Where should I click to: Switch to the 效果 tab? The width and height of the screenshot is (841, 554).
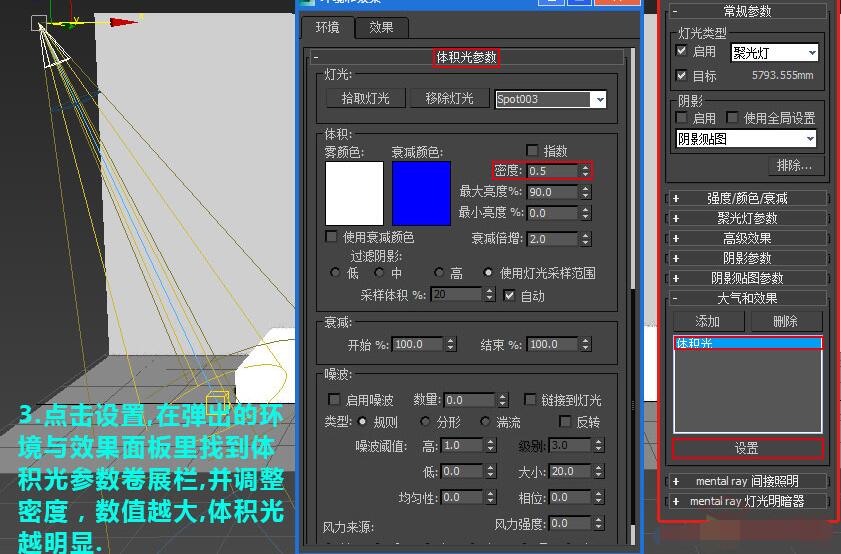pyautogui.click(x=381, y=27)
